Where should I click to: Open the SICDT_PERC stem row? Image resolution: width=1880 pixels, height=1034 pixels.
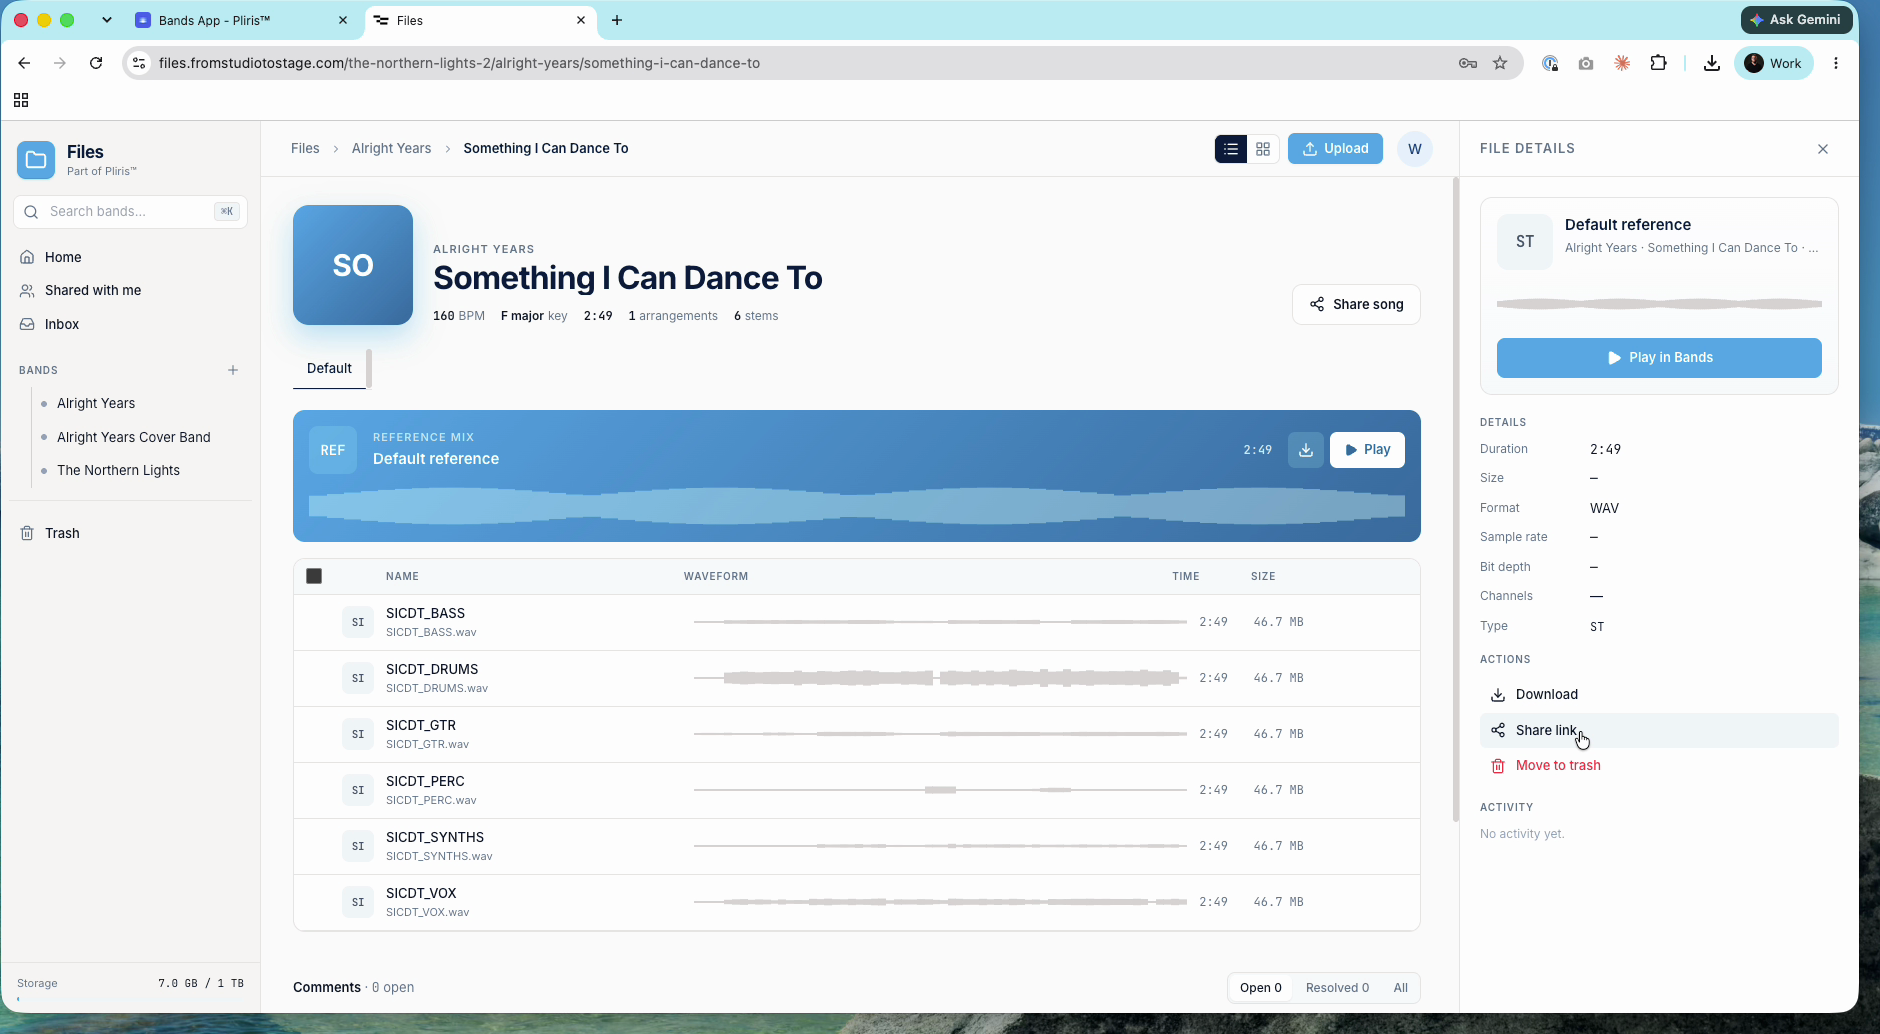tap(857, 790)
